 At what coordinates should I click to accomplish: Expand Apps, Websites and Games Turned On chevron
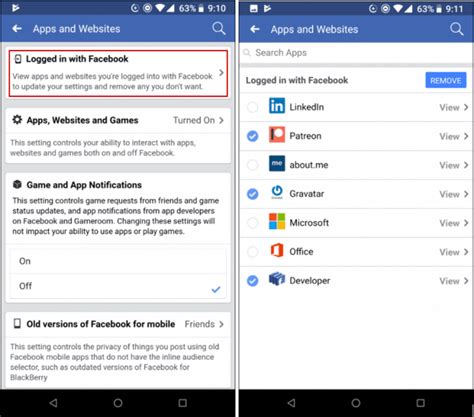[x=221, y=120]
